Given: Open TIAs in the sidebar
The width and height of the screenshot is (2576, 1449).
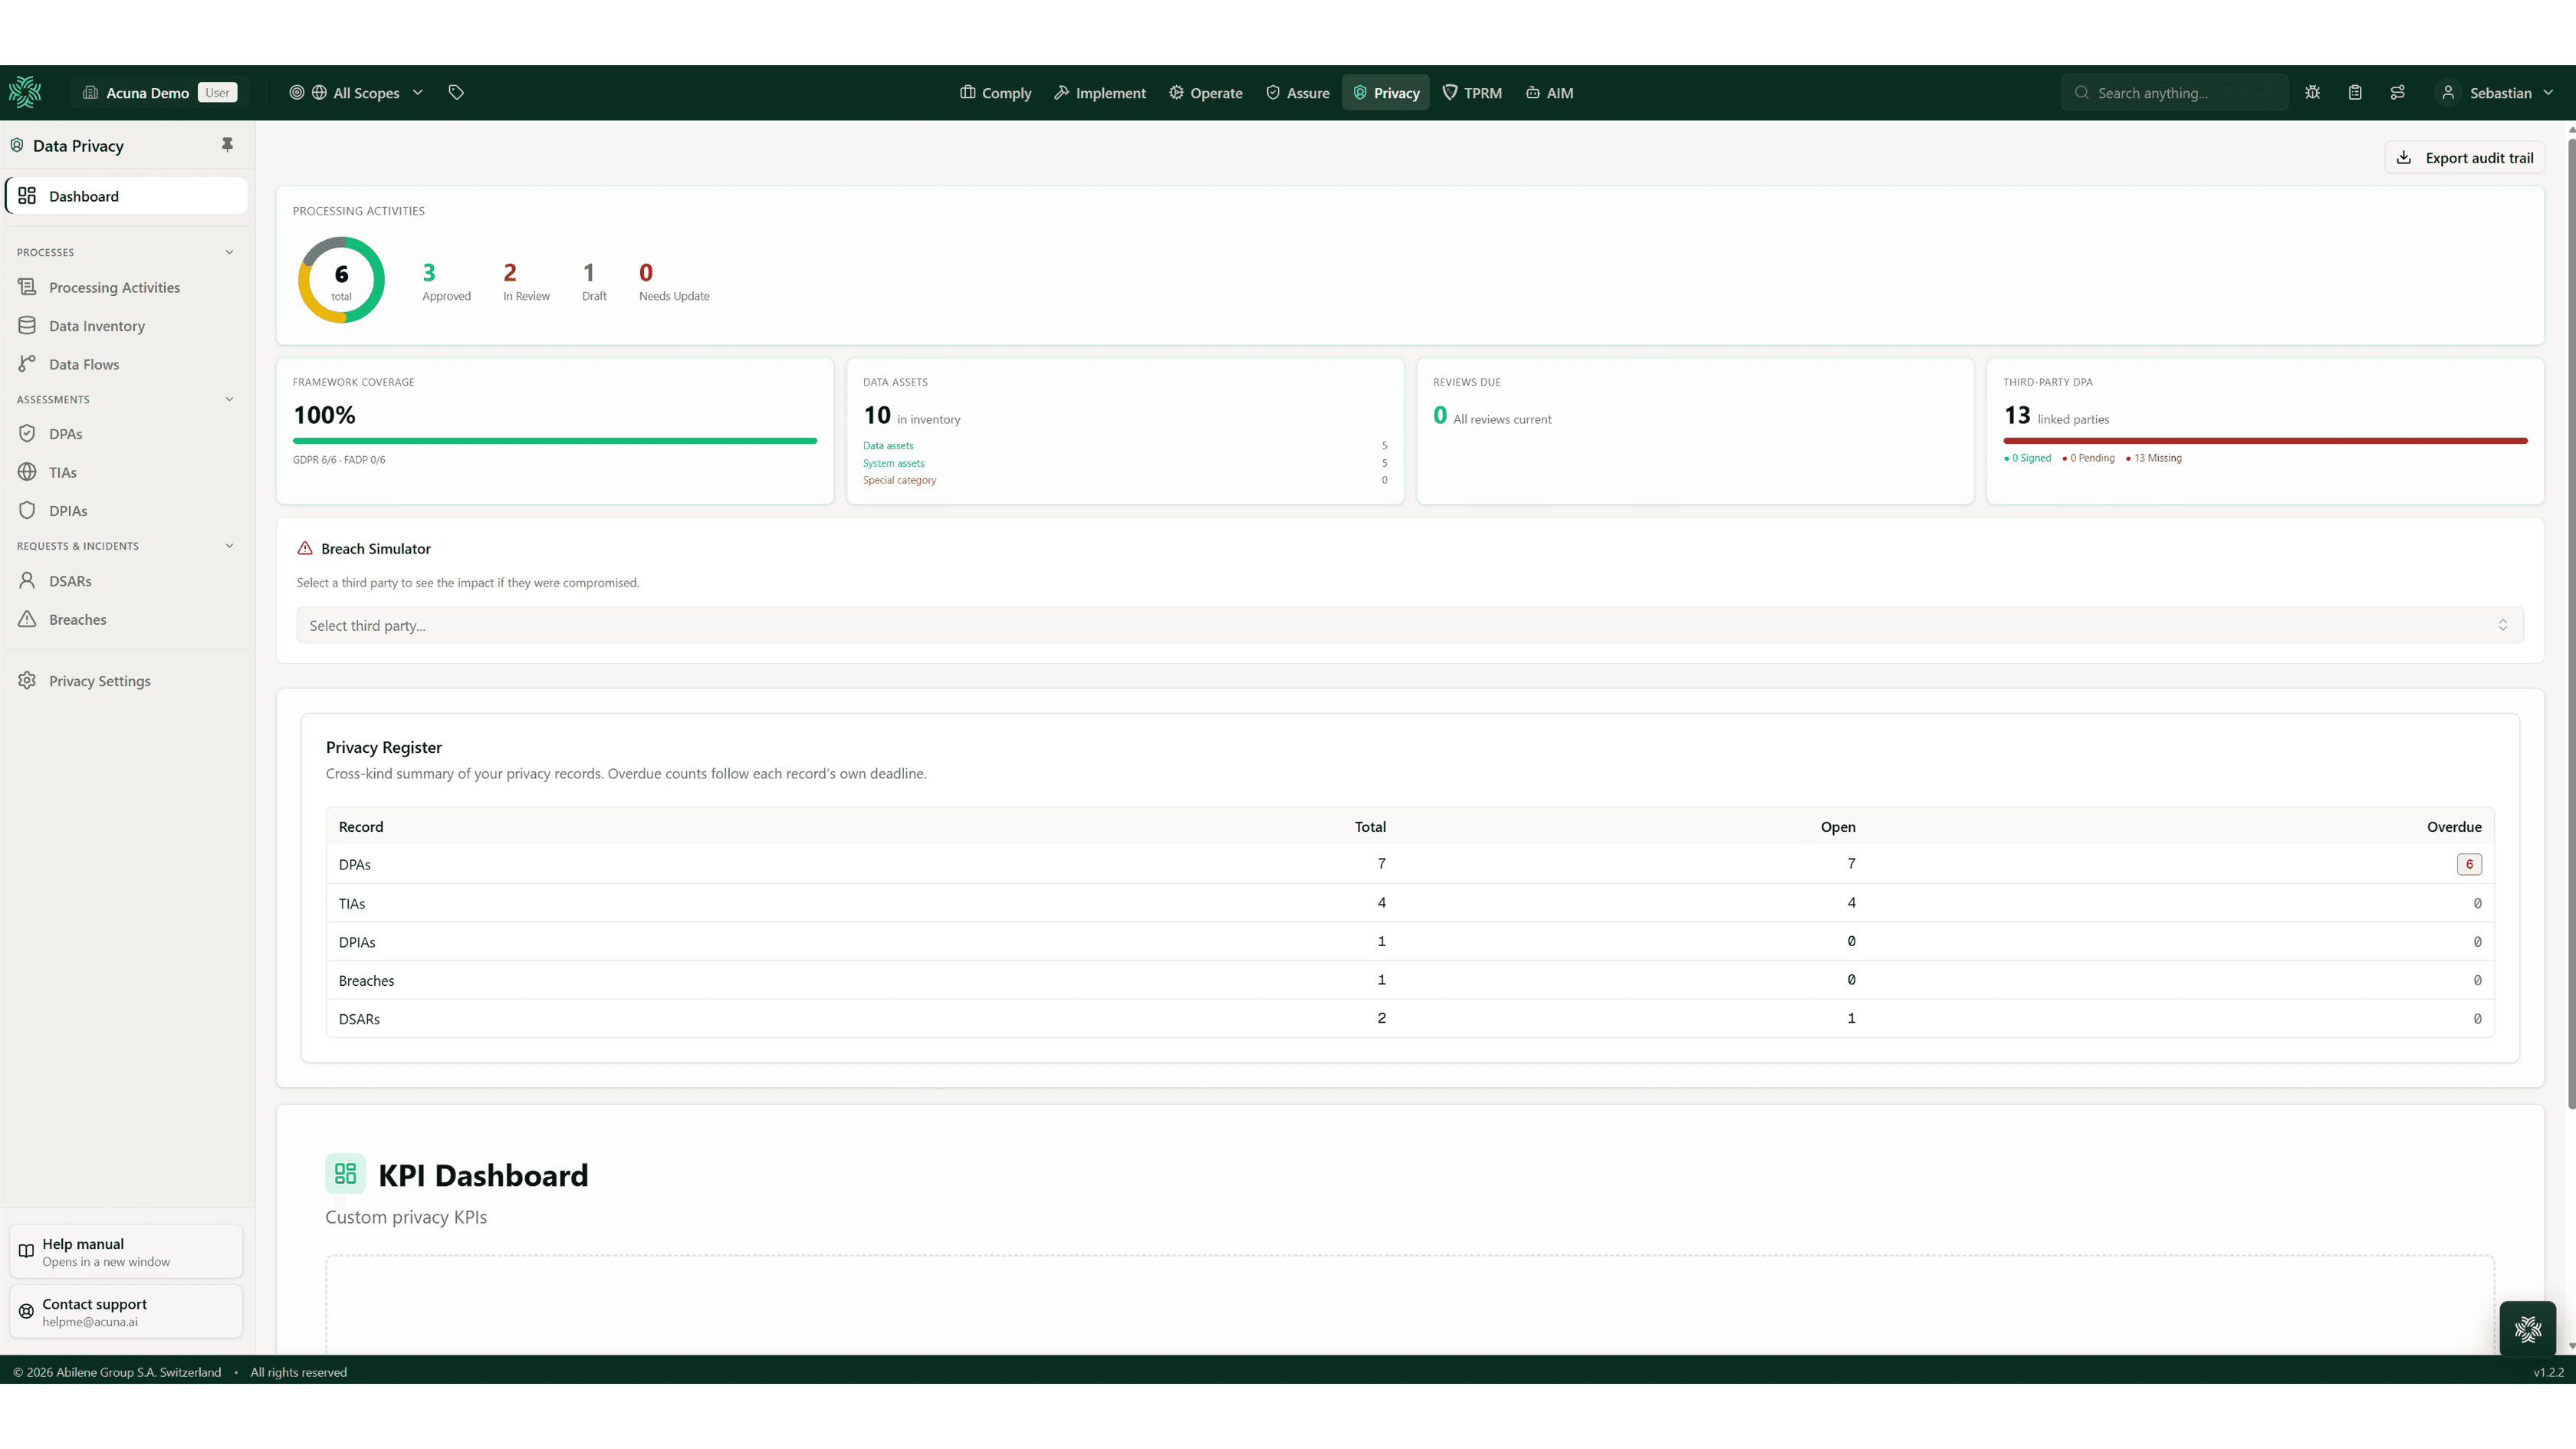Looking at the screenshot, I should click(x=126, y=472).
